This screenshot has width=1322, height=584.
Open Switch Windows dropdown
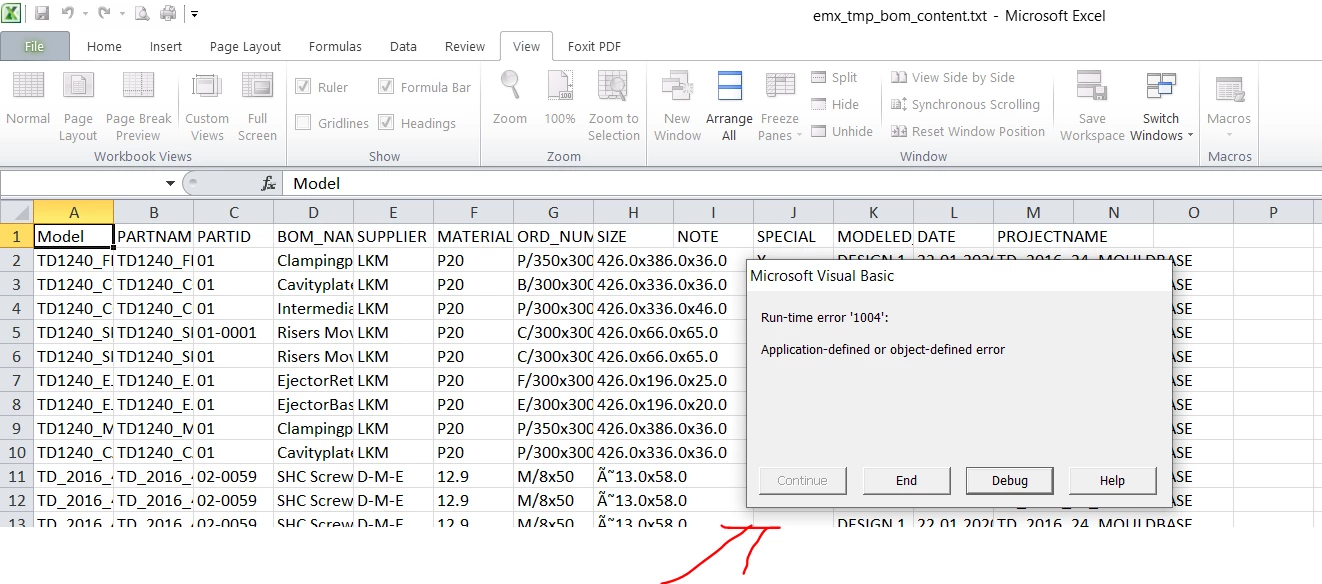tap(1161, 105)
